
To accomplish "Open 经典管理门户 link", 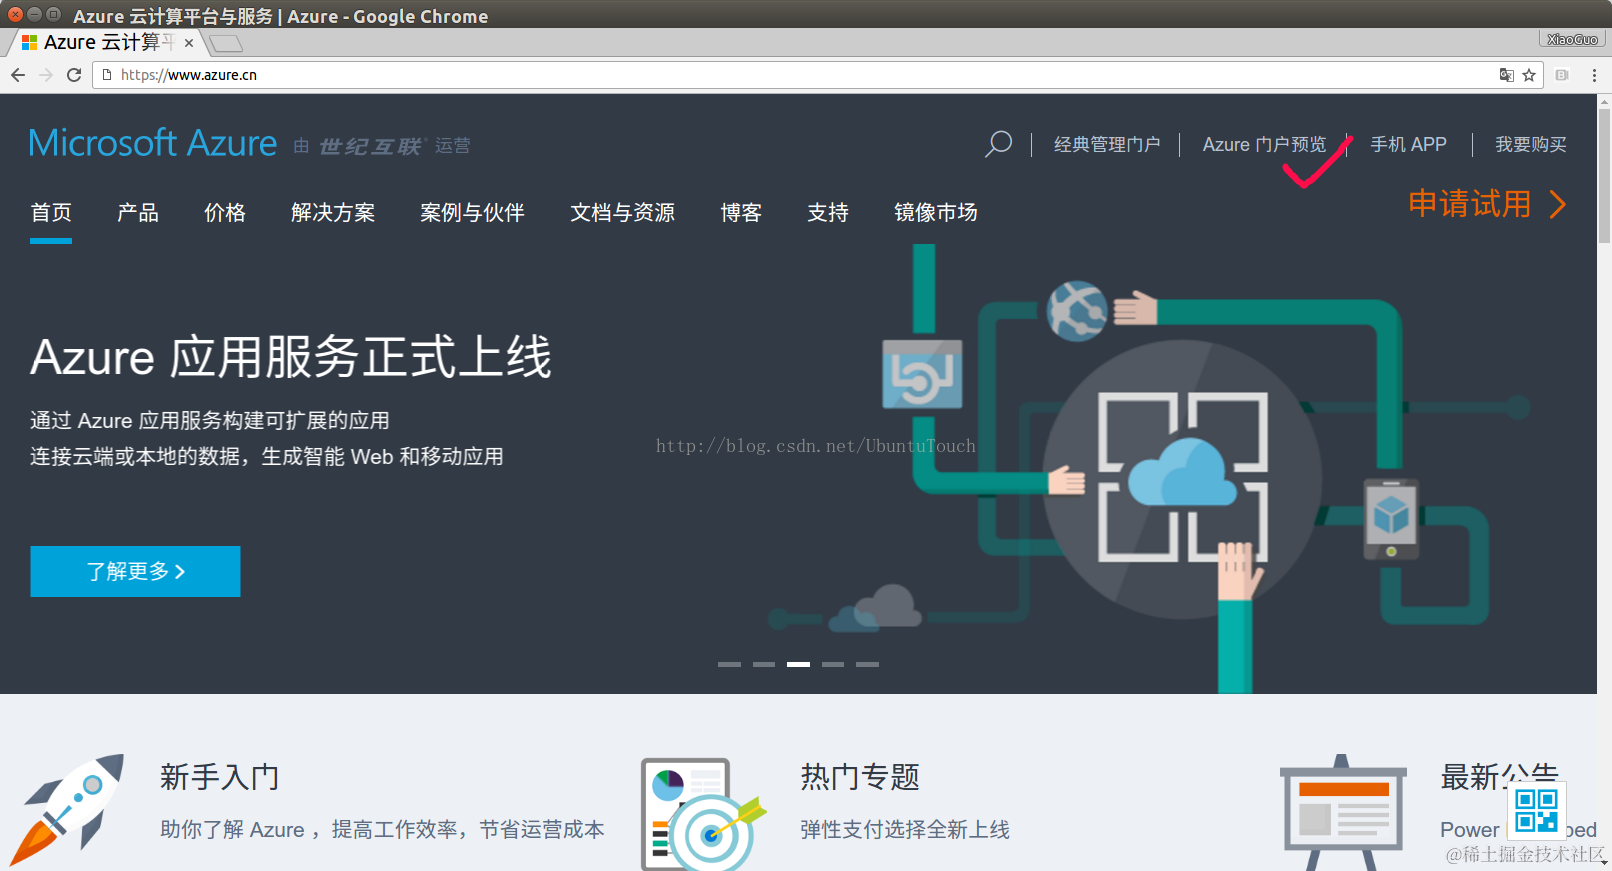I will point(1107,145).
